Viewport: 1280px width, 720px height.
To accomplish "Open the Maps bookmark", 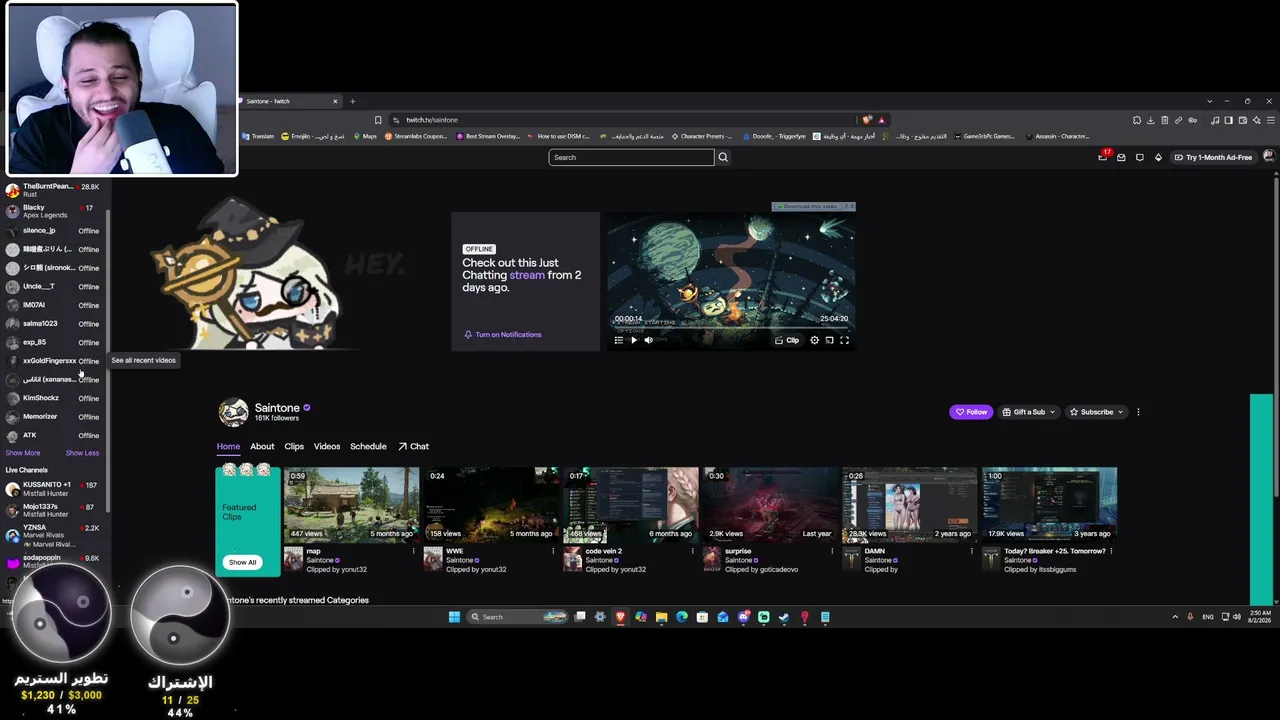I will (365, 136).
